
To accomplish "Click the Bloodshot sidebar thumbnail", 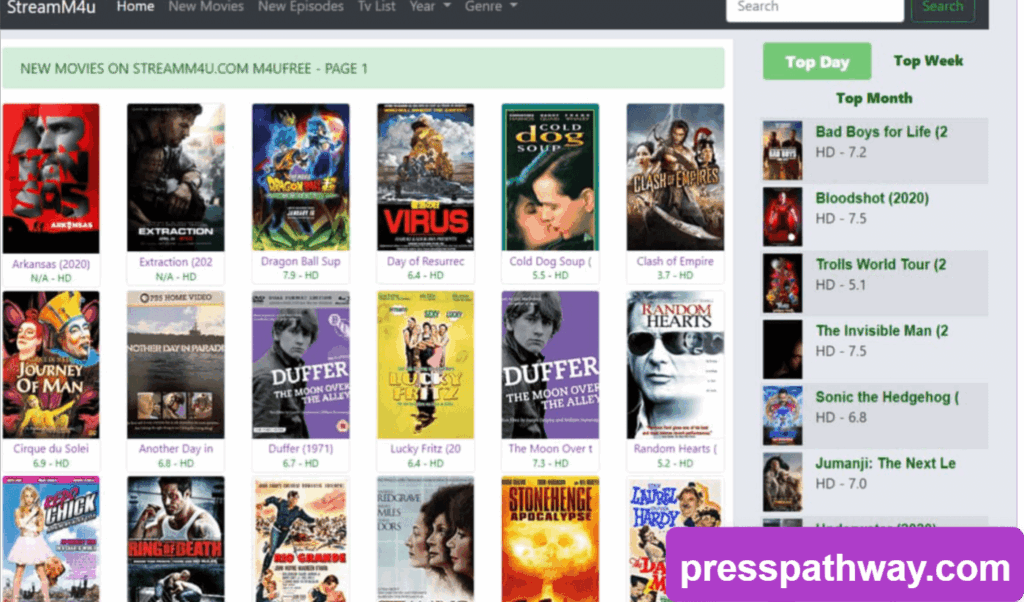I will [782, 217].
